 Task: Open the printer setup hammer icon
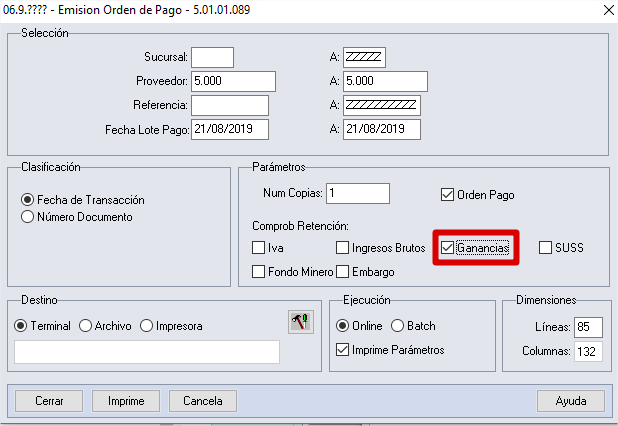tap(301, 322)
